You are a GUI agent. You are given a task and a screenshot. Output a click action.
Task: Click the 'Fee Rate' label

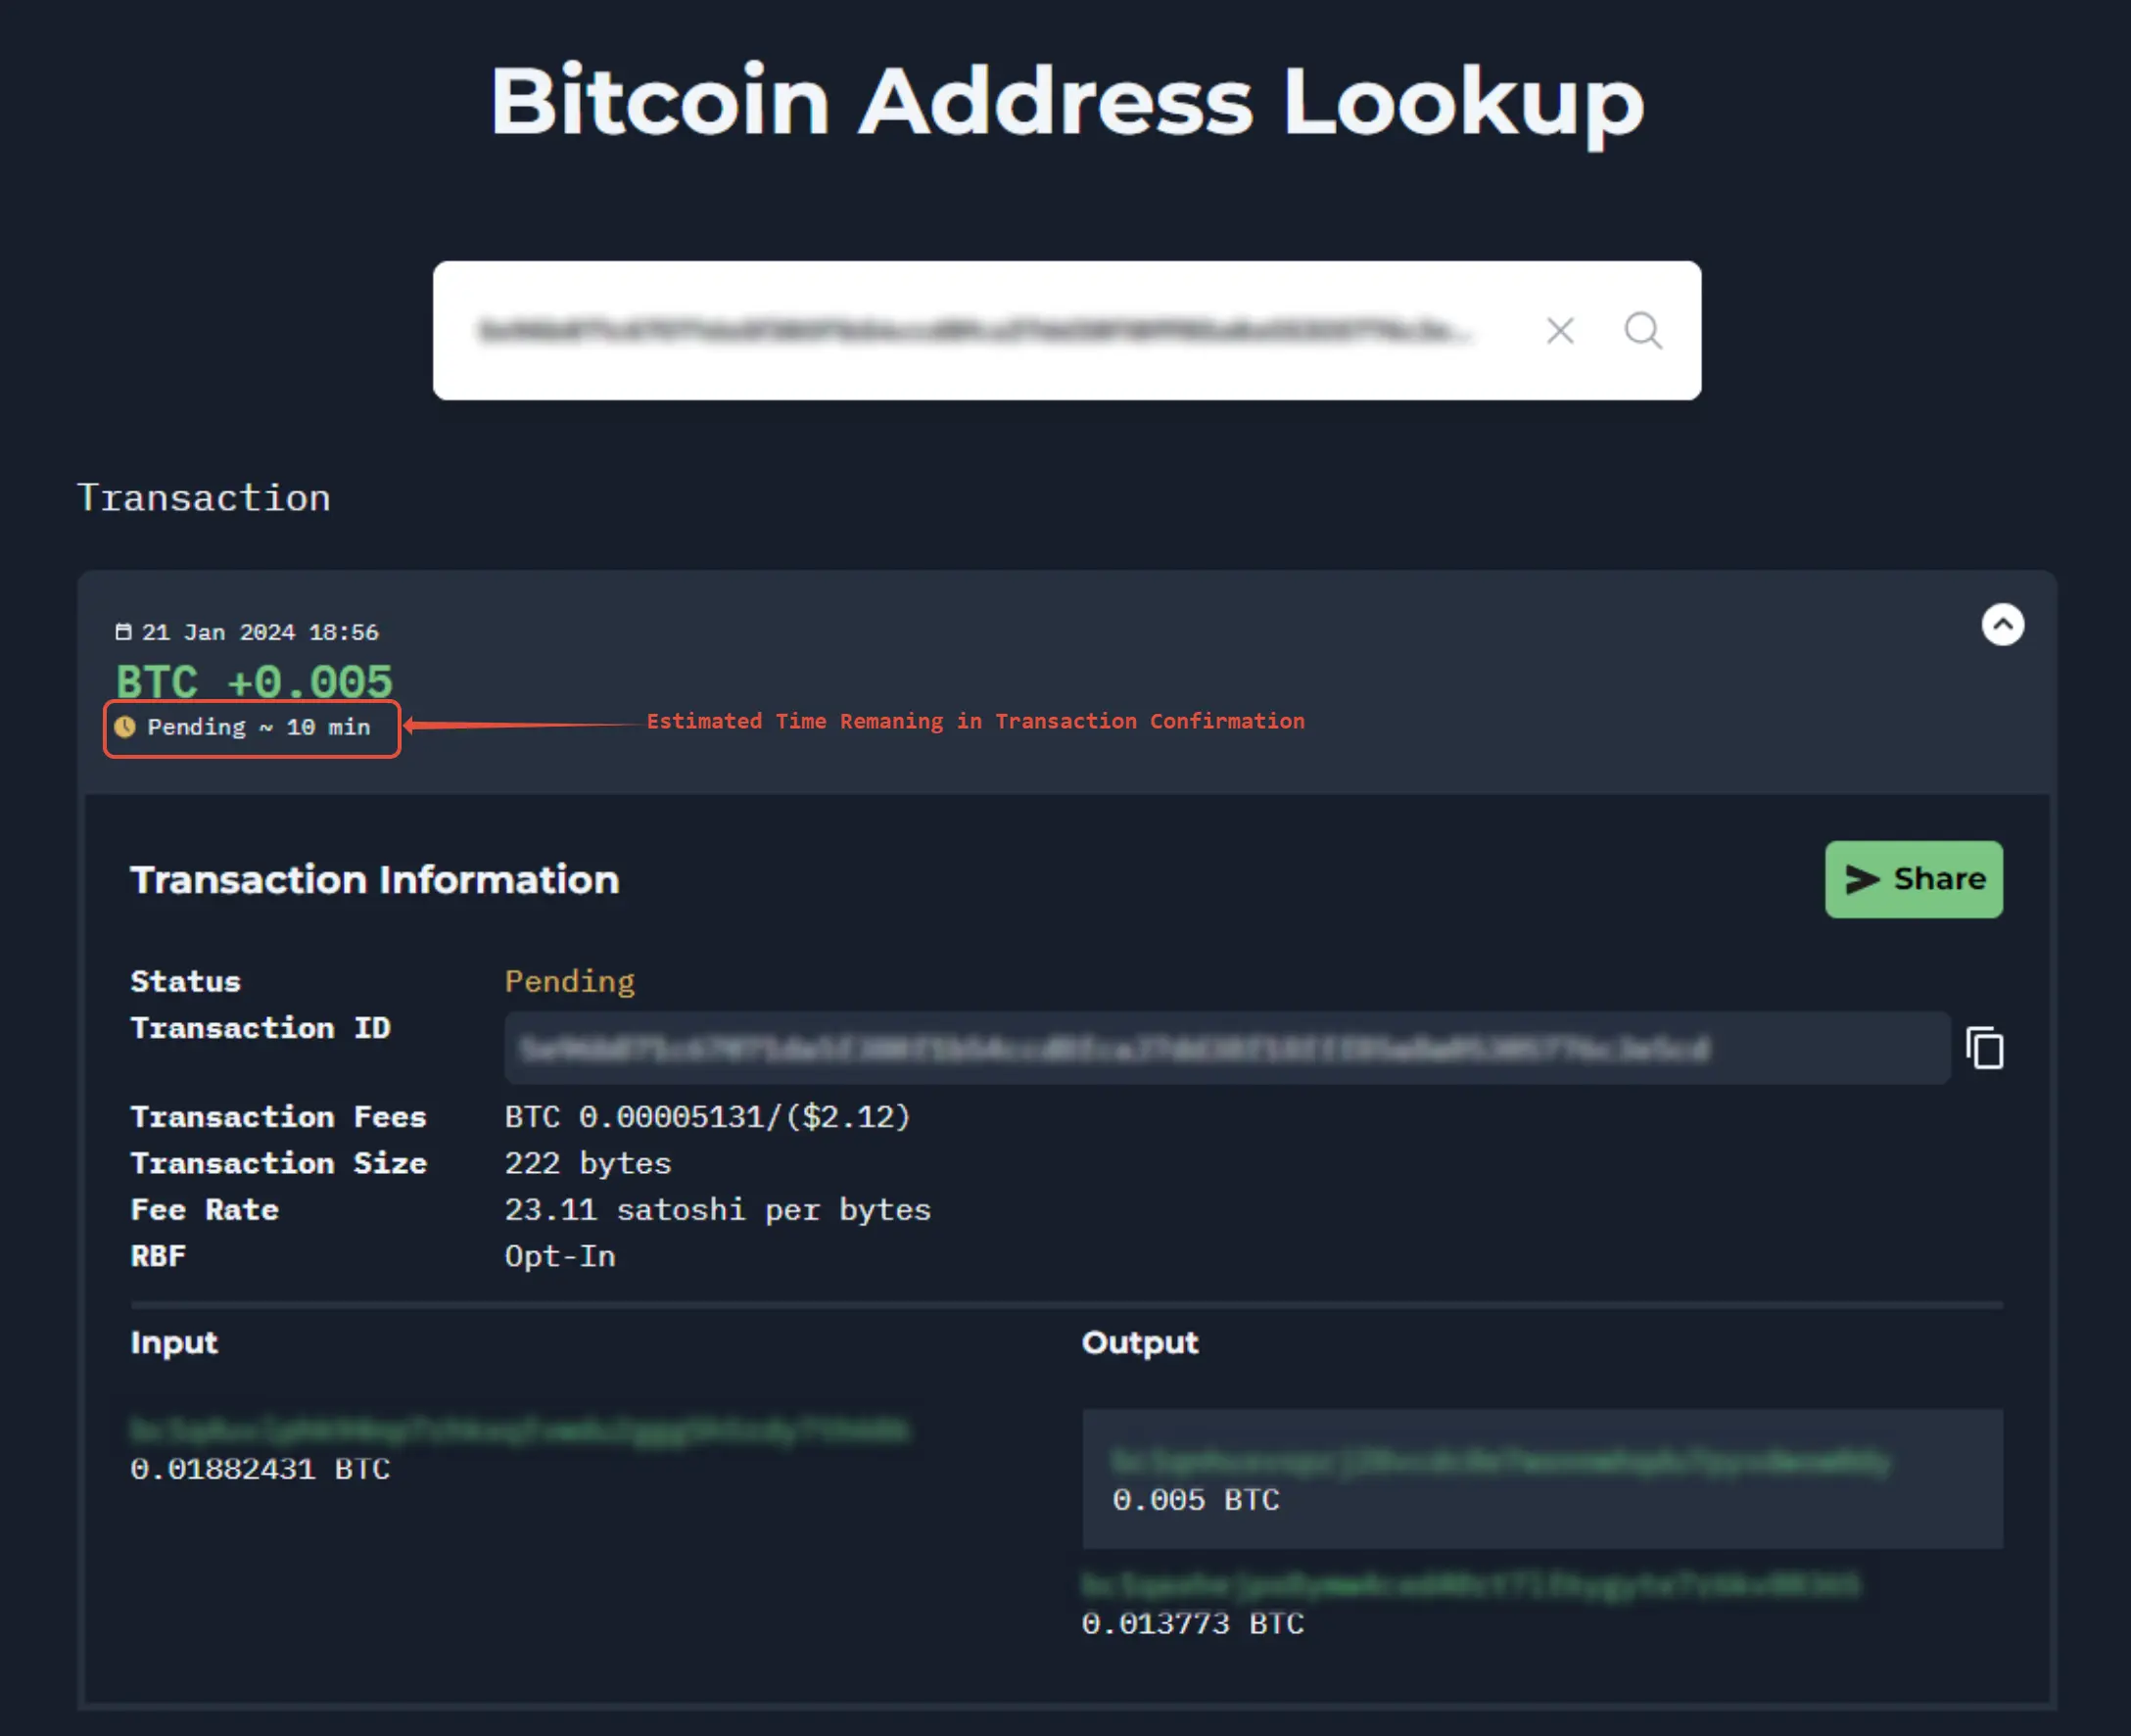204,1210
